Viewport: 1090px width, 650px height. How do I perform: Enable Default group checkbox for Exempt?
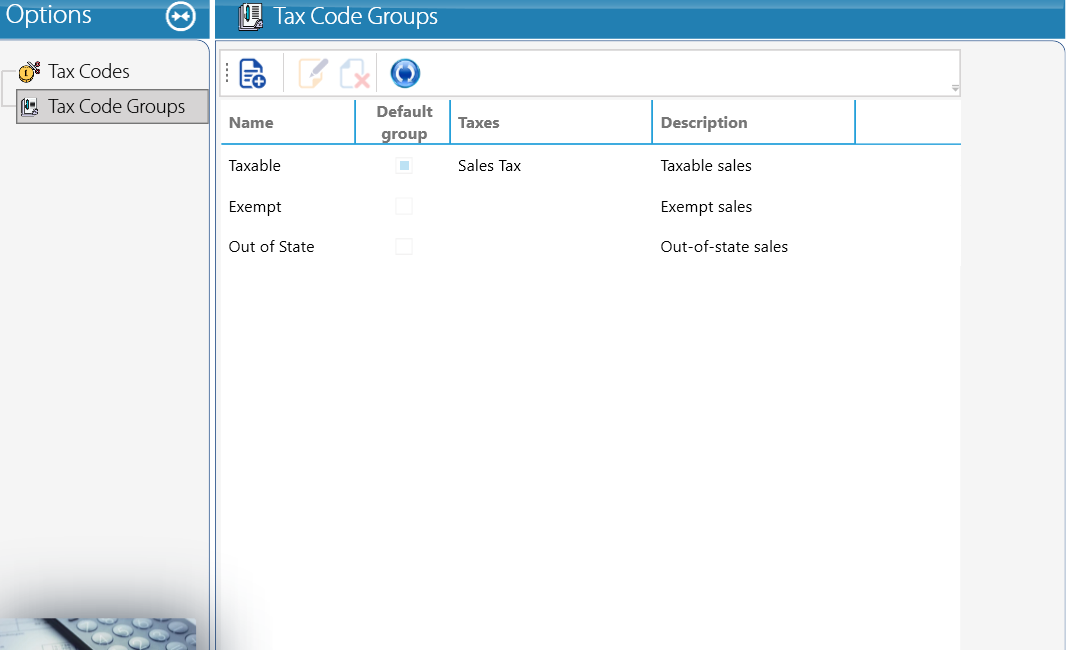pyautogui.click(x=404, y=206)
